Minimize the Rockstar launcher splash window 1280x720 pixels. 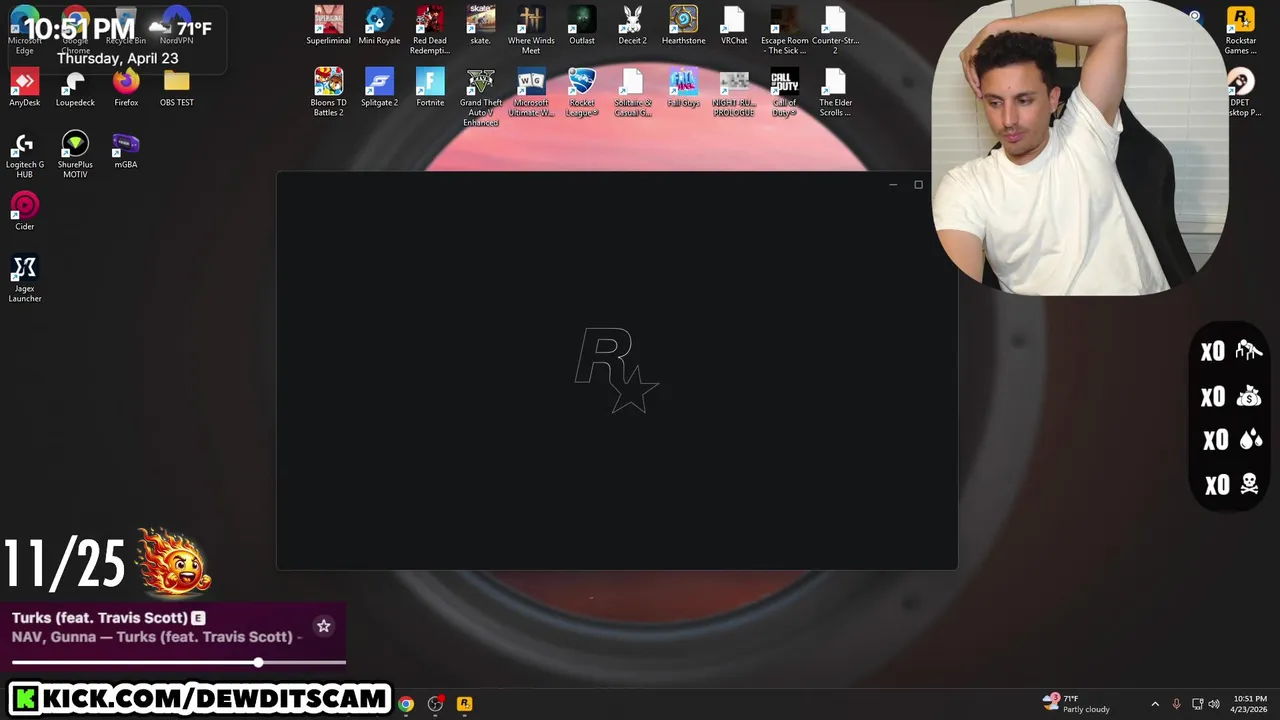click(x=893, y=184)
